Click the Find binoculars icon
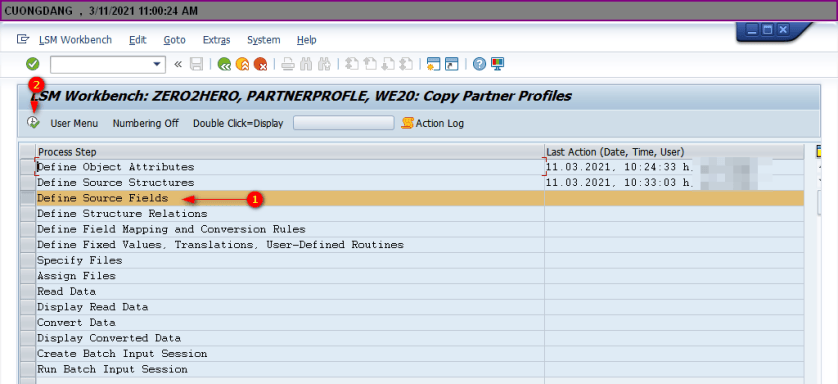This screenshot has width=838, height=384. (x=306, y=65)
